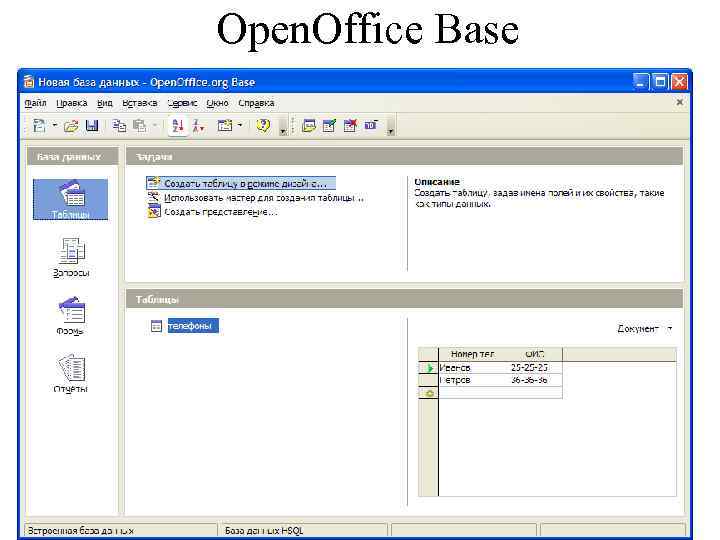This screenshot has width=720, height=540.
Task: Click the Copy toolbar icon
Action: [x=119, y=125]
